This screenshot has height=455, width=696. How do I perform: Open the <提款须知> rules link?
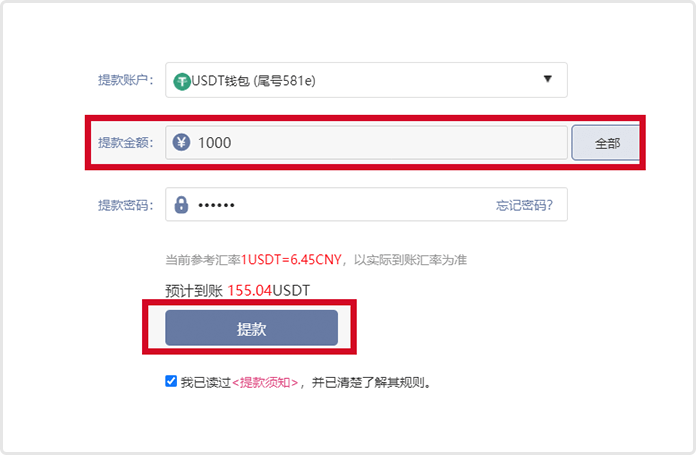(x=265, y=382)
